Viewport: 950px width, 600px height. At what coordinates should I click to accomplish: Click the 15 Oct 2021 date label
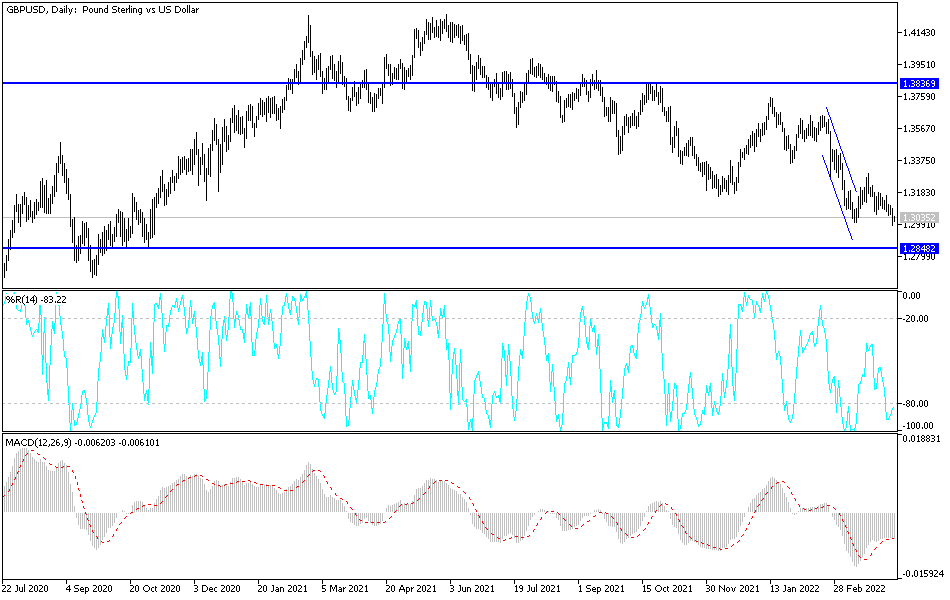pyautogui.click(x=667, y=588)
